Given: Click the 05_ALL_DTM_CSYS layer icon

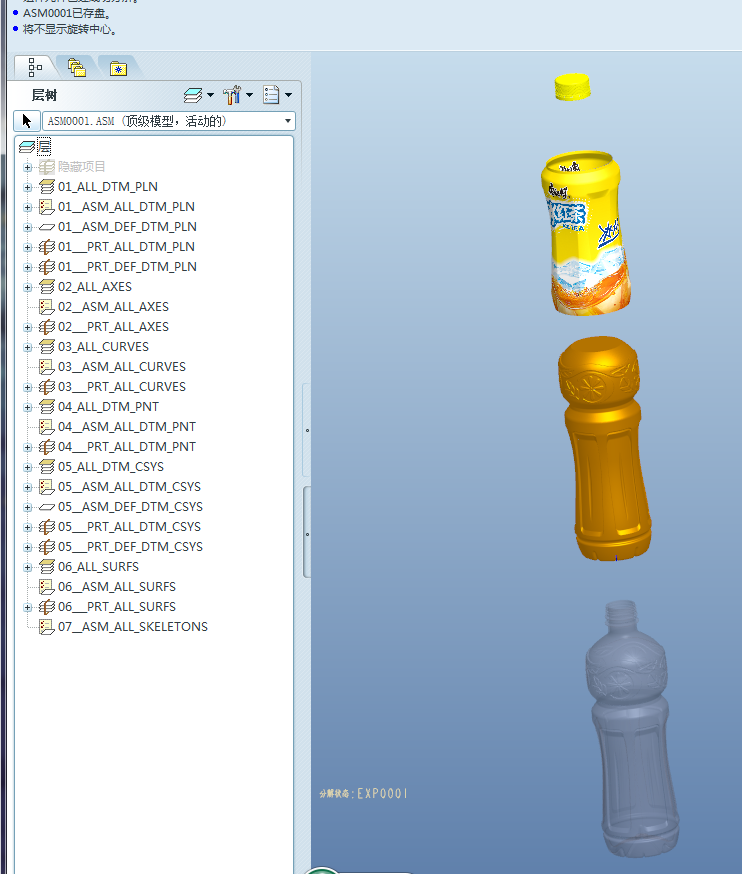Looking at the screenshot, I should (x=47, y=467).
